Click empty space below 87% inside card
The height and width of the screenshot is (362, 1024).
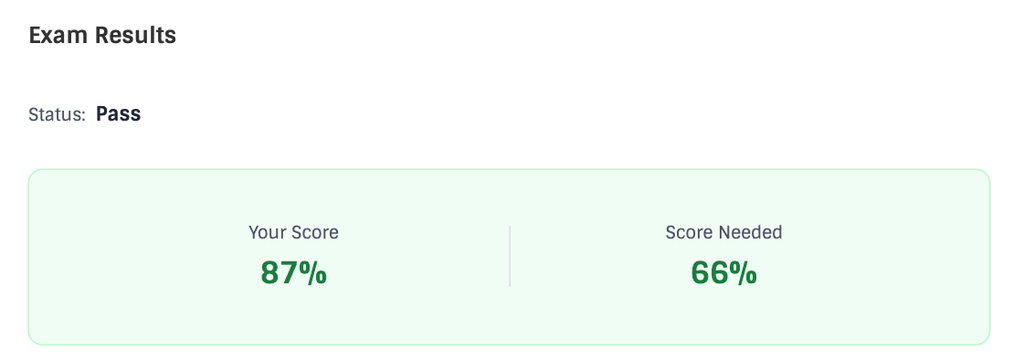[x=294, y=317]
